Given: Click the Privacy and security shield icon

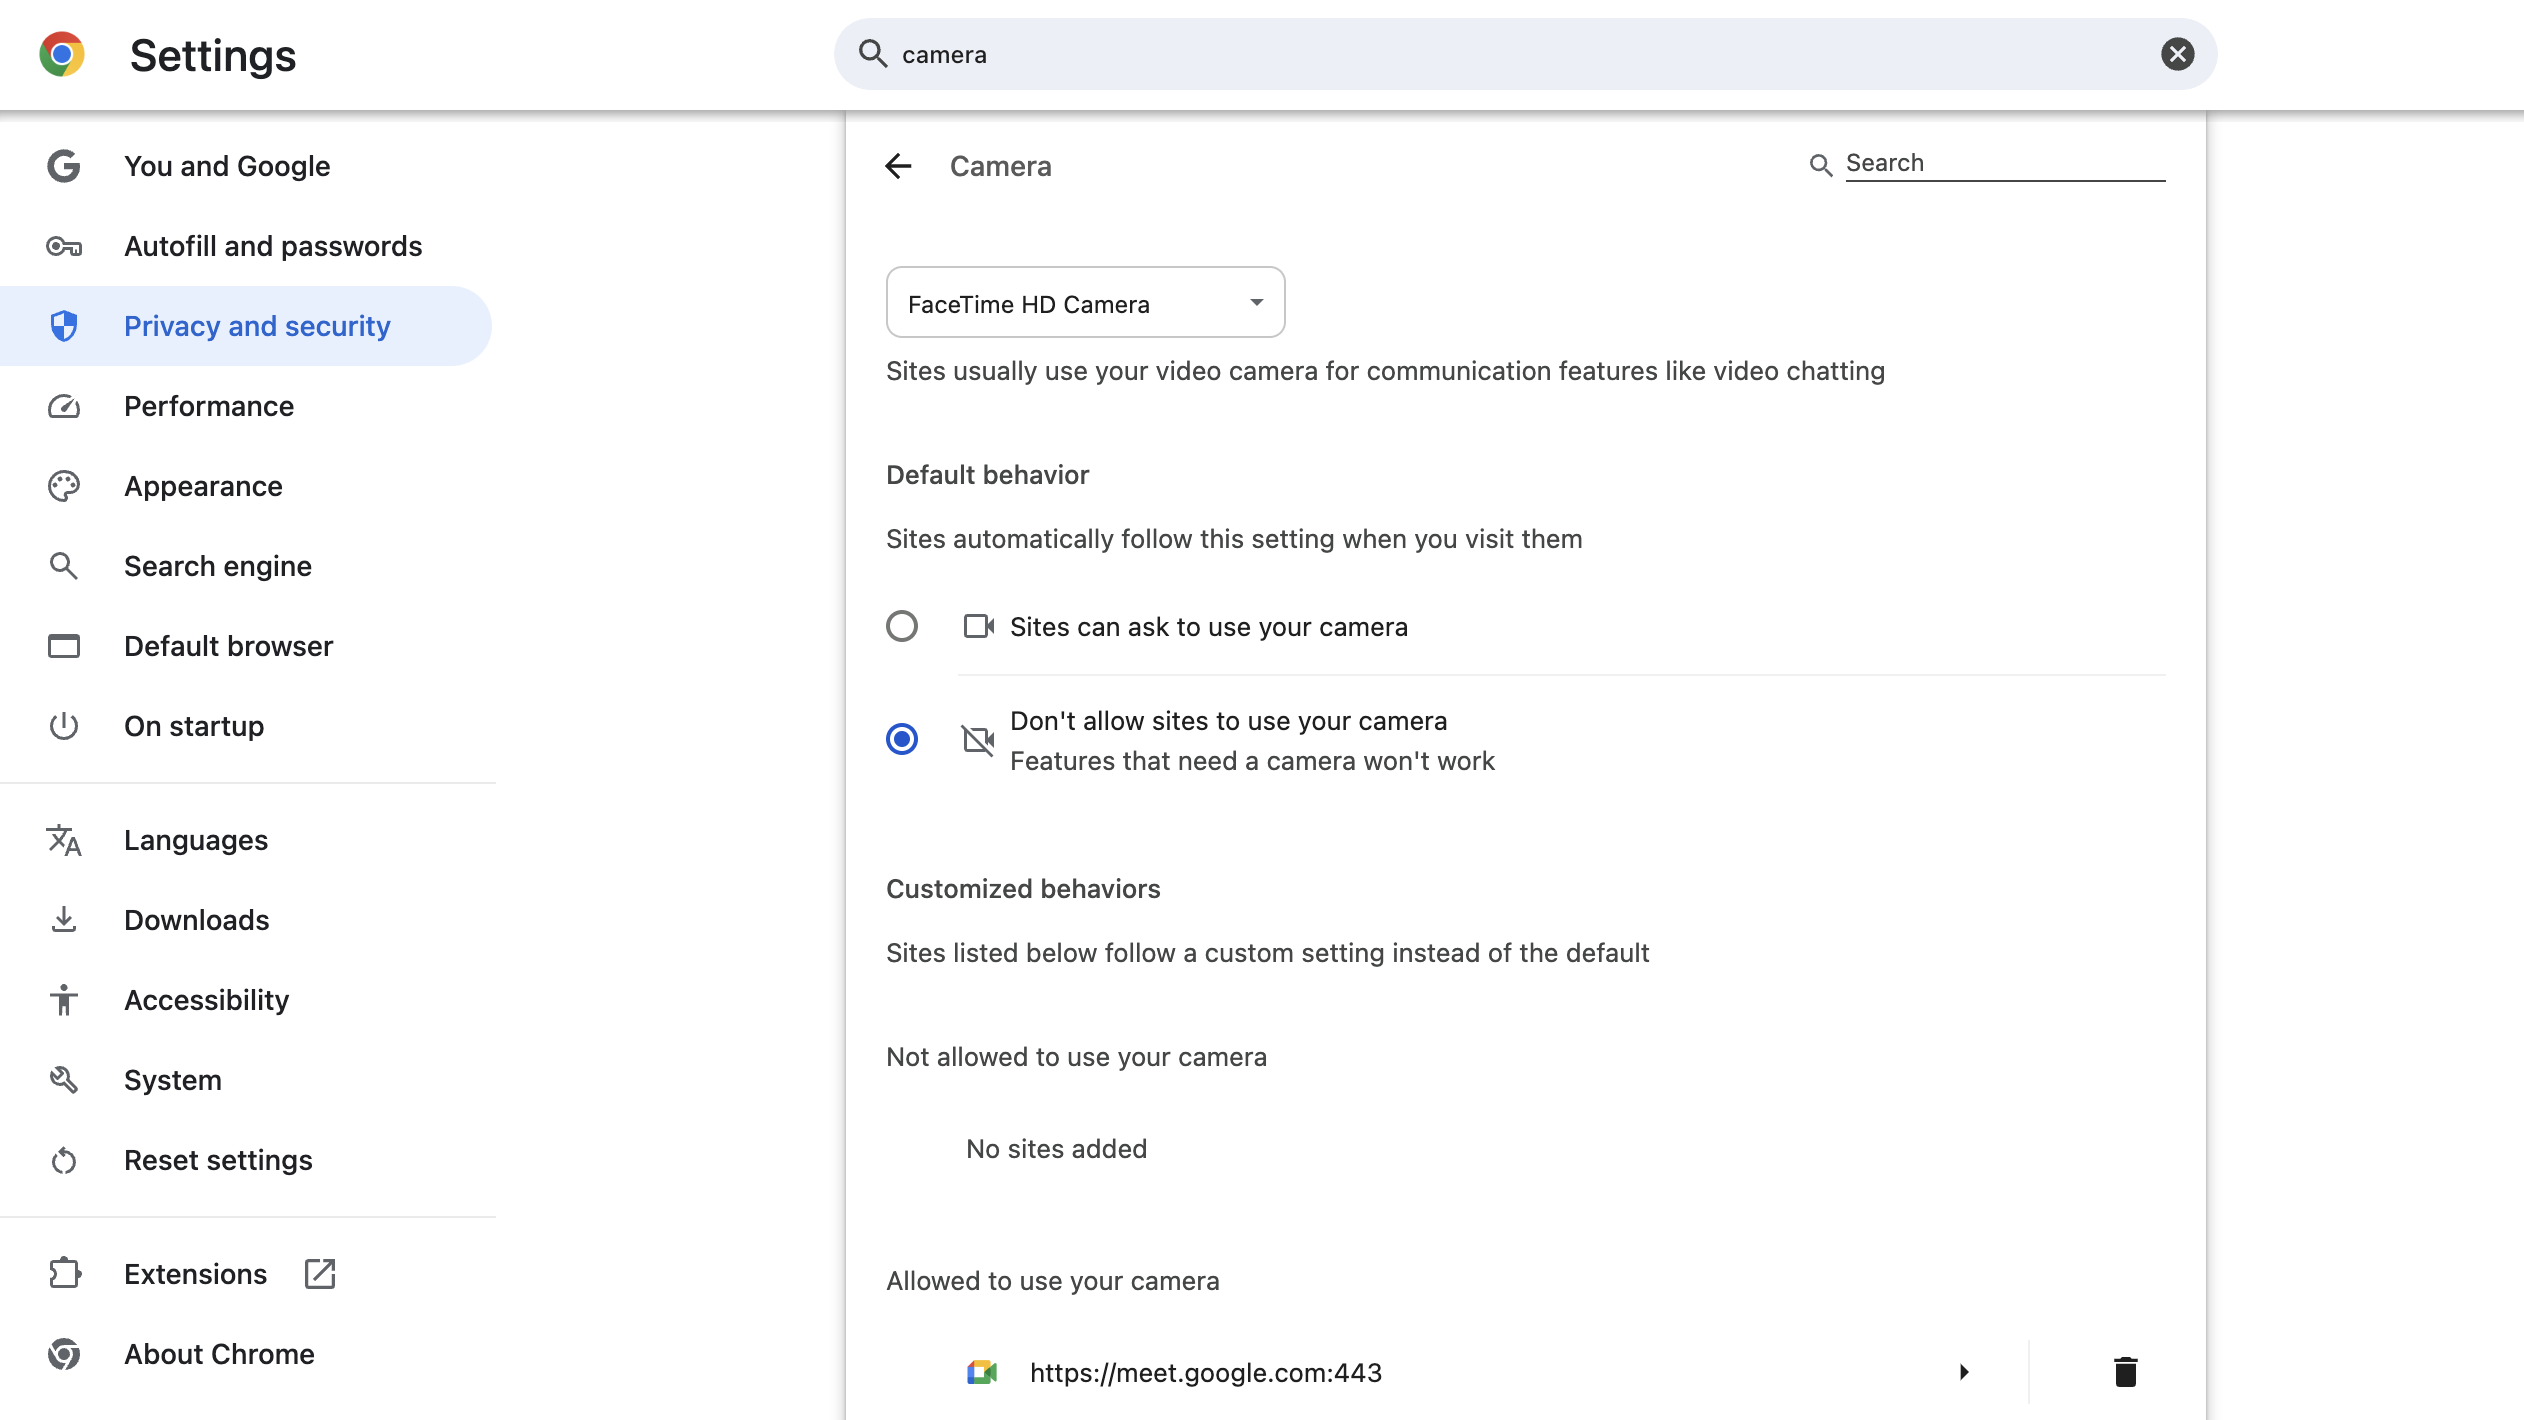Looking at the screenshot, I should (62, 326).
